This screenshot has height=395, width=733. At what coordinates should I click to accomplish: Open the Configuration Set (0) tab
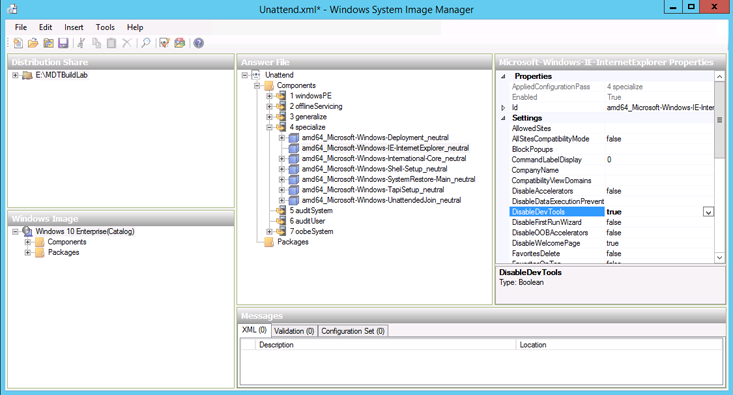[353, 331]
